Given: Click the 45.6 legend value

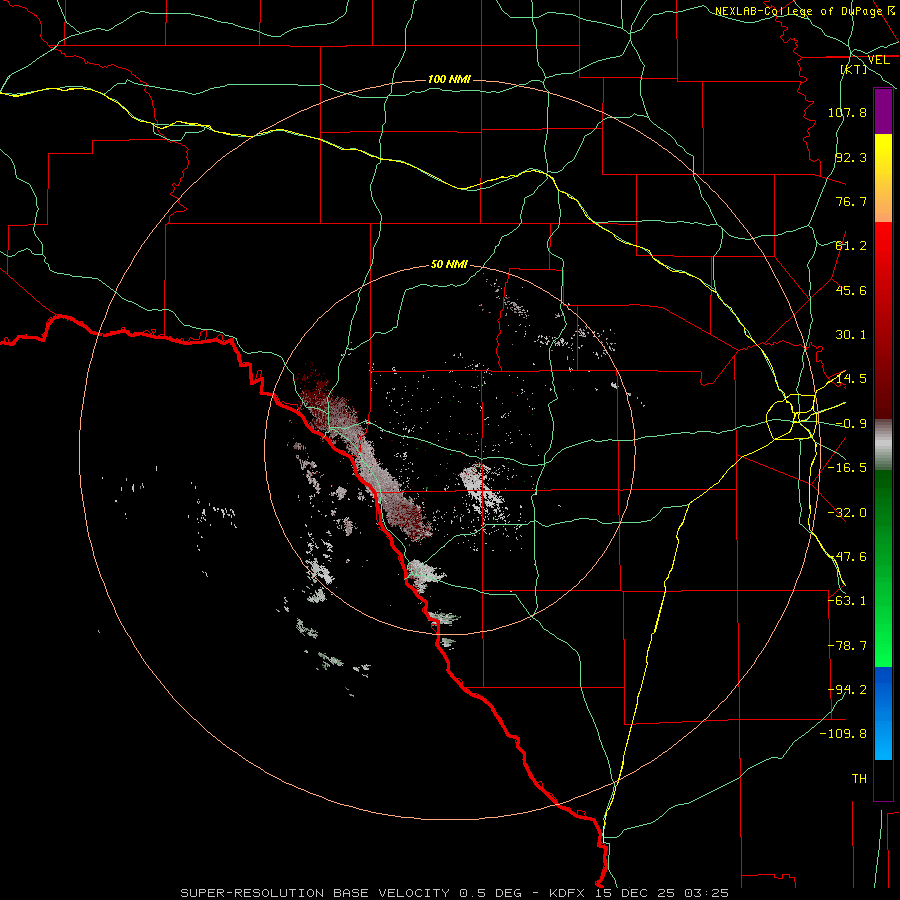Looking at the screenshot, I should tap(851, 290).
